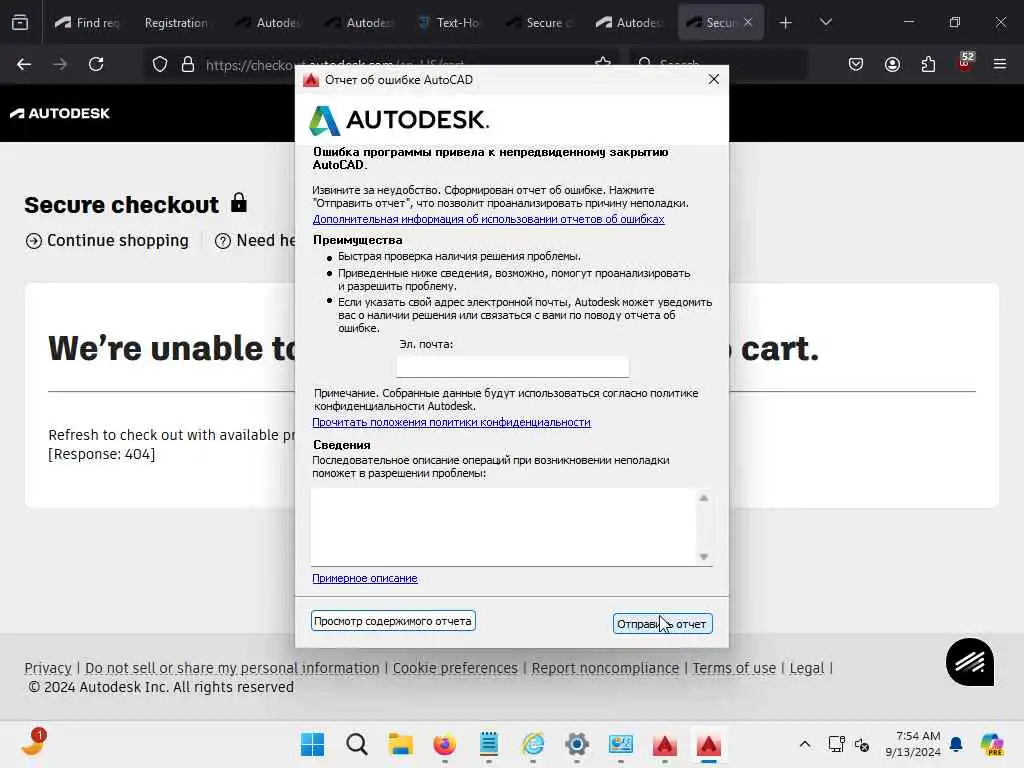Open the Legal footer link

(807, 668)
